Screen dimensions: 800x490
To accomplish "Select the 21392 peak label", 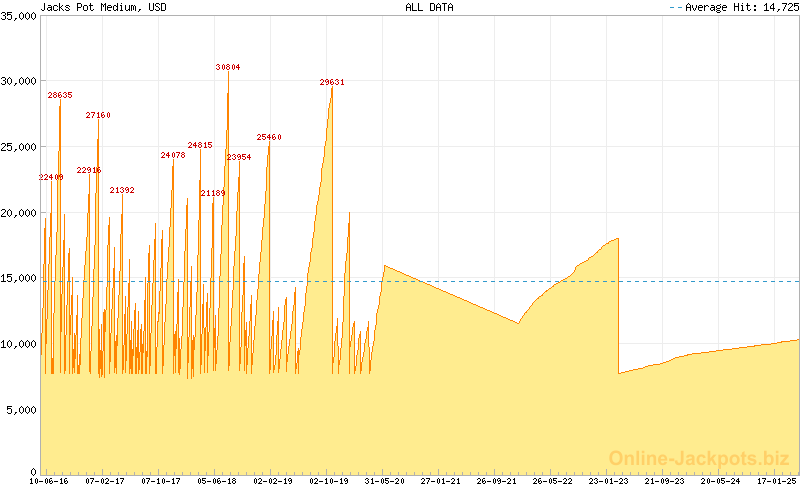I will 122,190.
